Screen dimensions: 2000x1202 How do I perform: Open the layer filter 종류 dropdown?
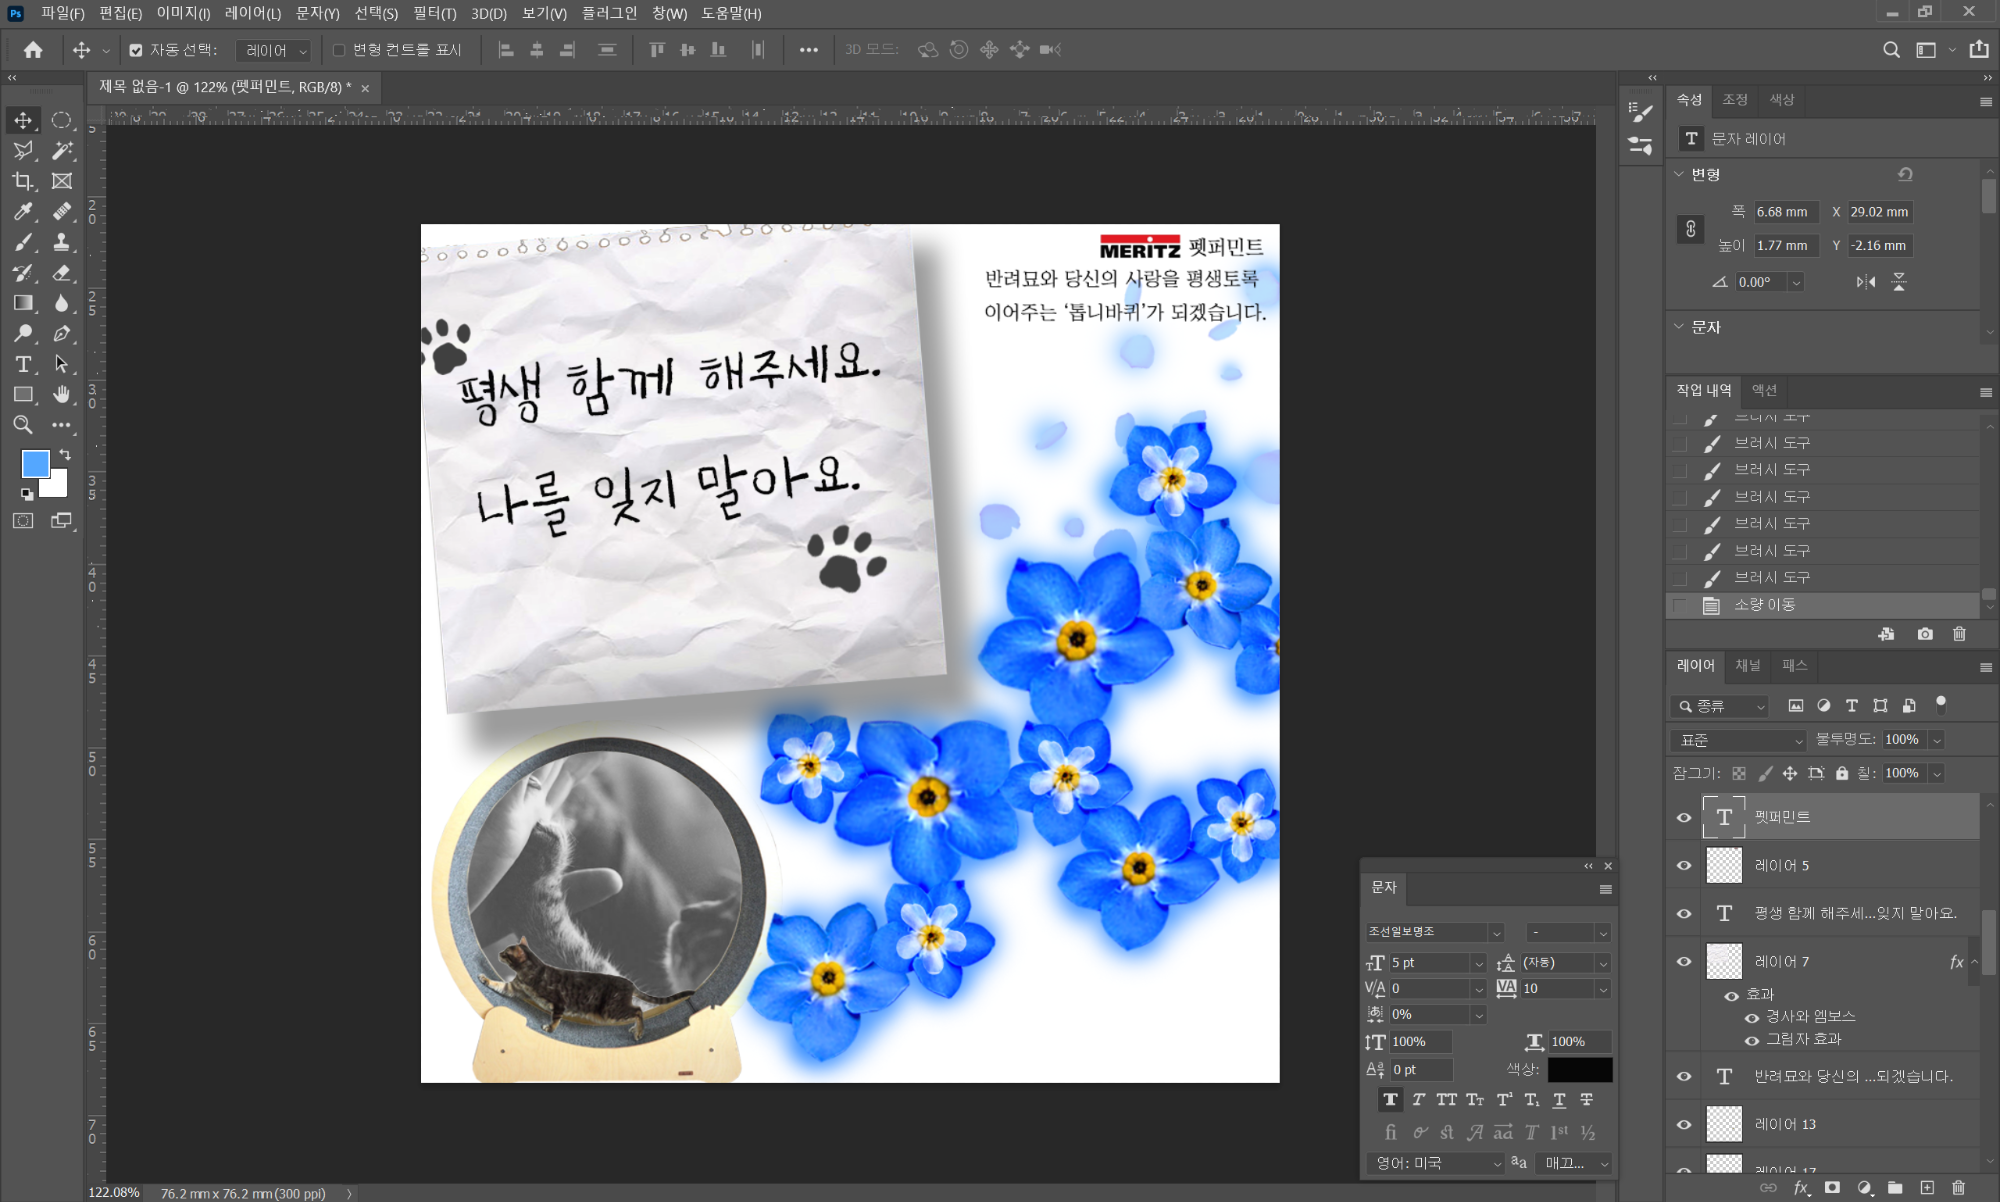1721,706
